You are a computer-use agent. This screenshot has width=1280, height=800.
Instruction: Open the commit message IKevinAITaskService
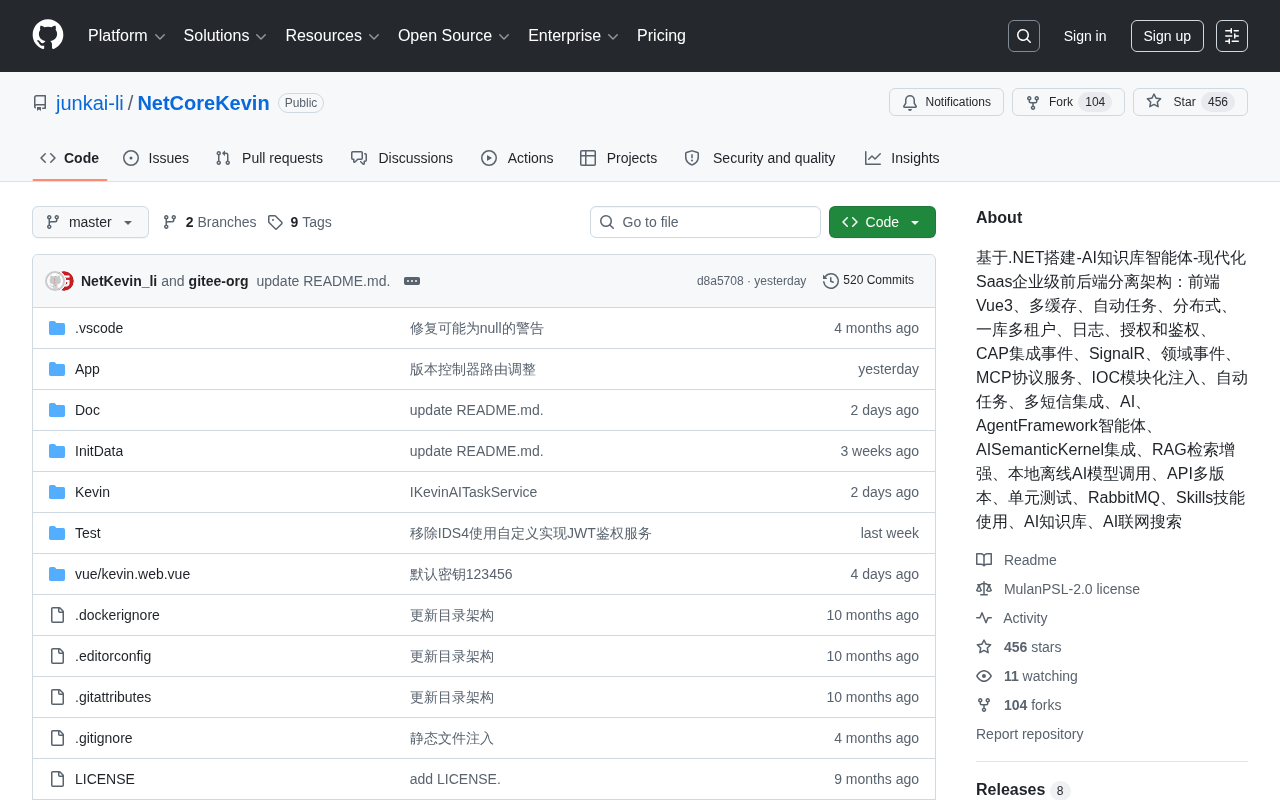click(473, 492)
